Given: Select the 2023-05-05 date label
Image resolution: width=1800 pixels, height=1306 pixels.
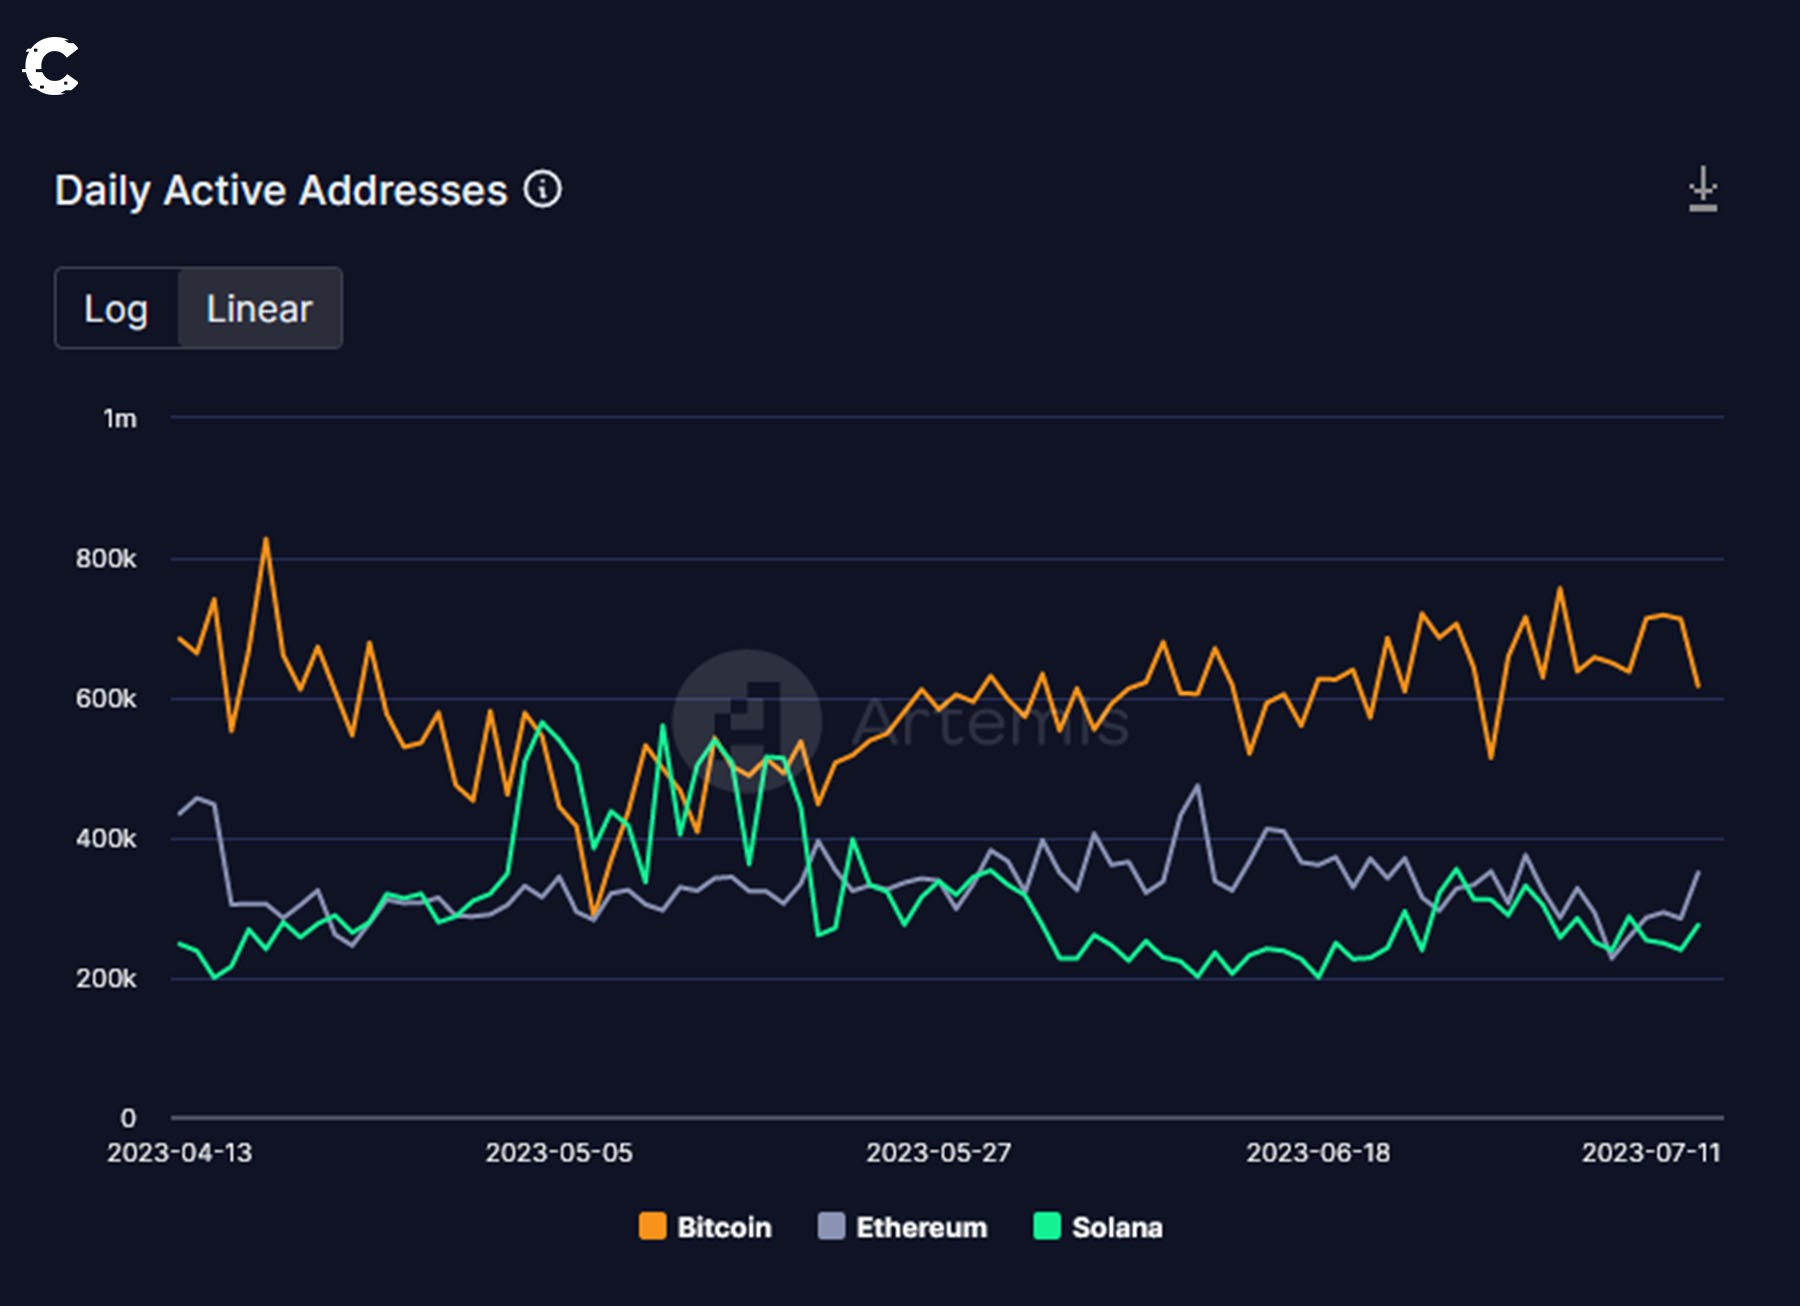Looking at the screenshot, I should [559, 1153].
